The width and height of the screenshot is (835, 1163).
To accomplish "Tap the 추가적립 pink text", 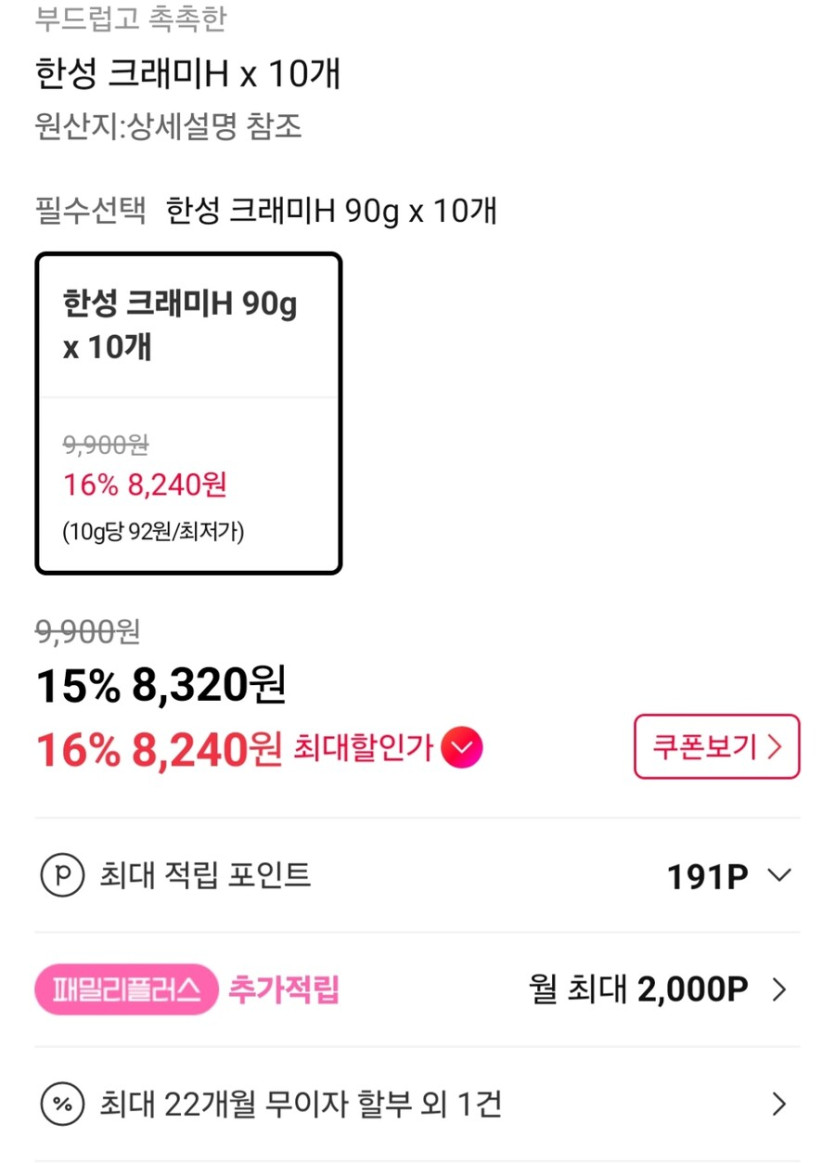I will tap(284, 990).
